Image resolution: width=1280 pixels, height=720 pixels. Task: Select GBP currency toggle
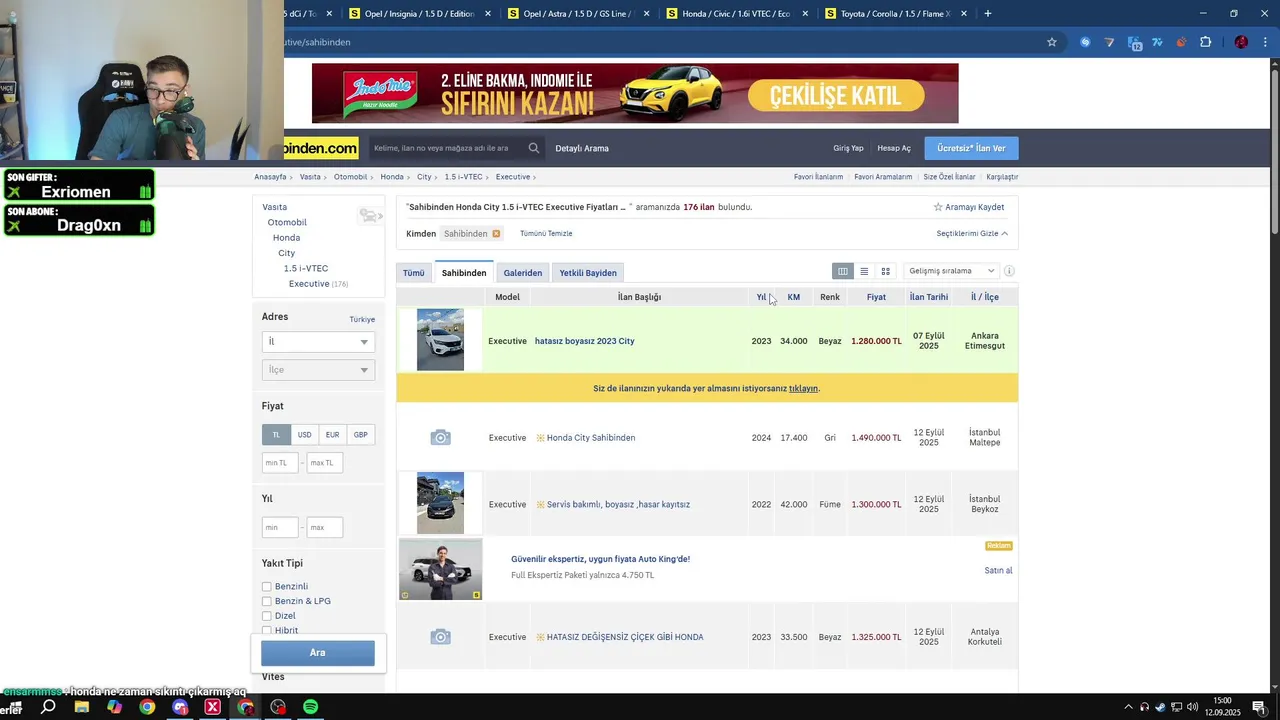point(360,435)
